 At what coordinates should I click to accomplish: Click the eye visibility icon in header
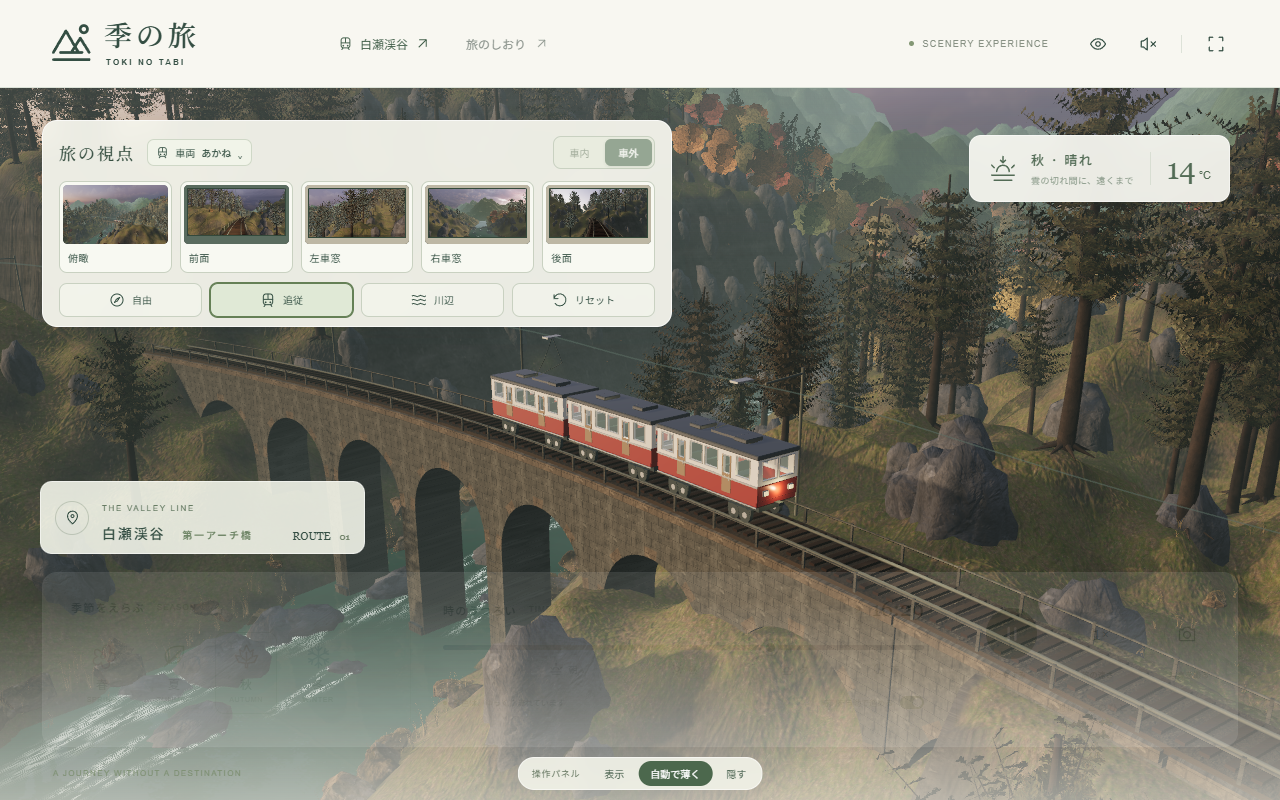click(x=1098, y=44)
